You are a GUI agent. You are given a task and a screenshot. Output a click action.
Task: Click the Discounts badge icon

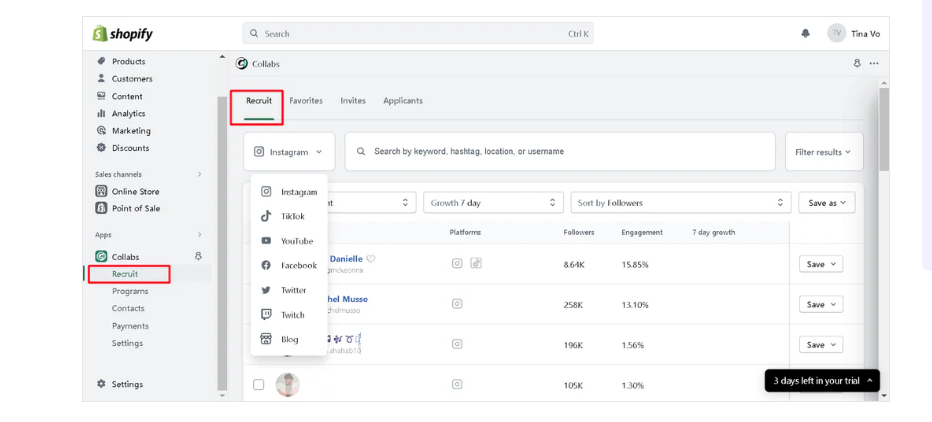pyautogui.click(x=101, y=147)
